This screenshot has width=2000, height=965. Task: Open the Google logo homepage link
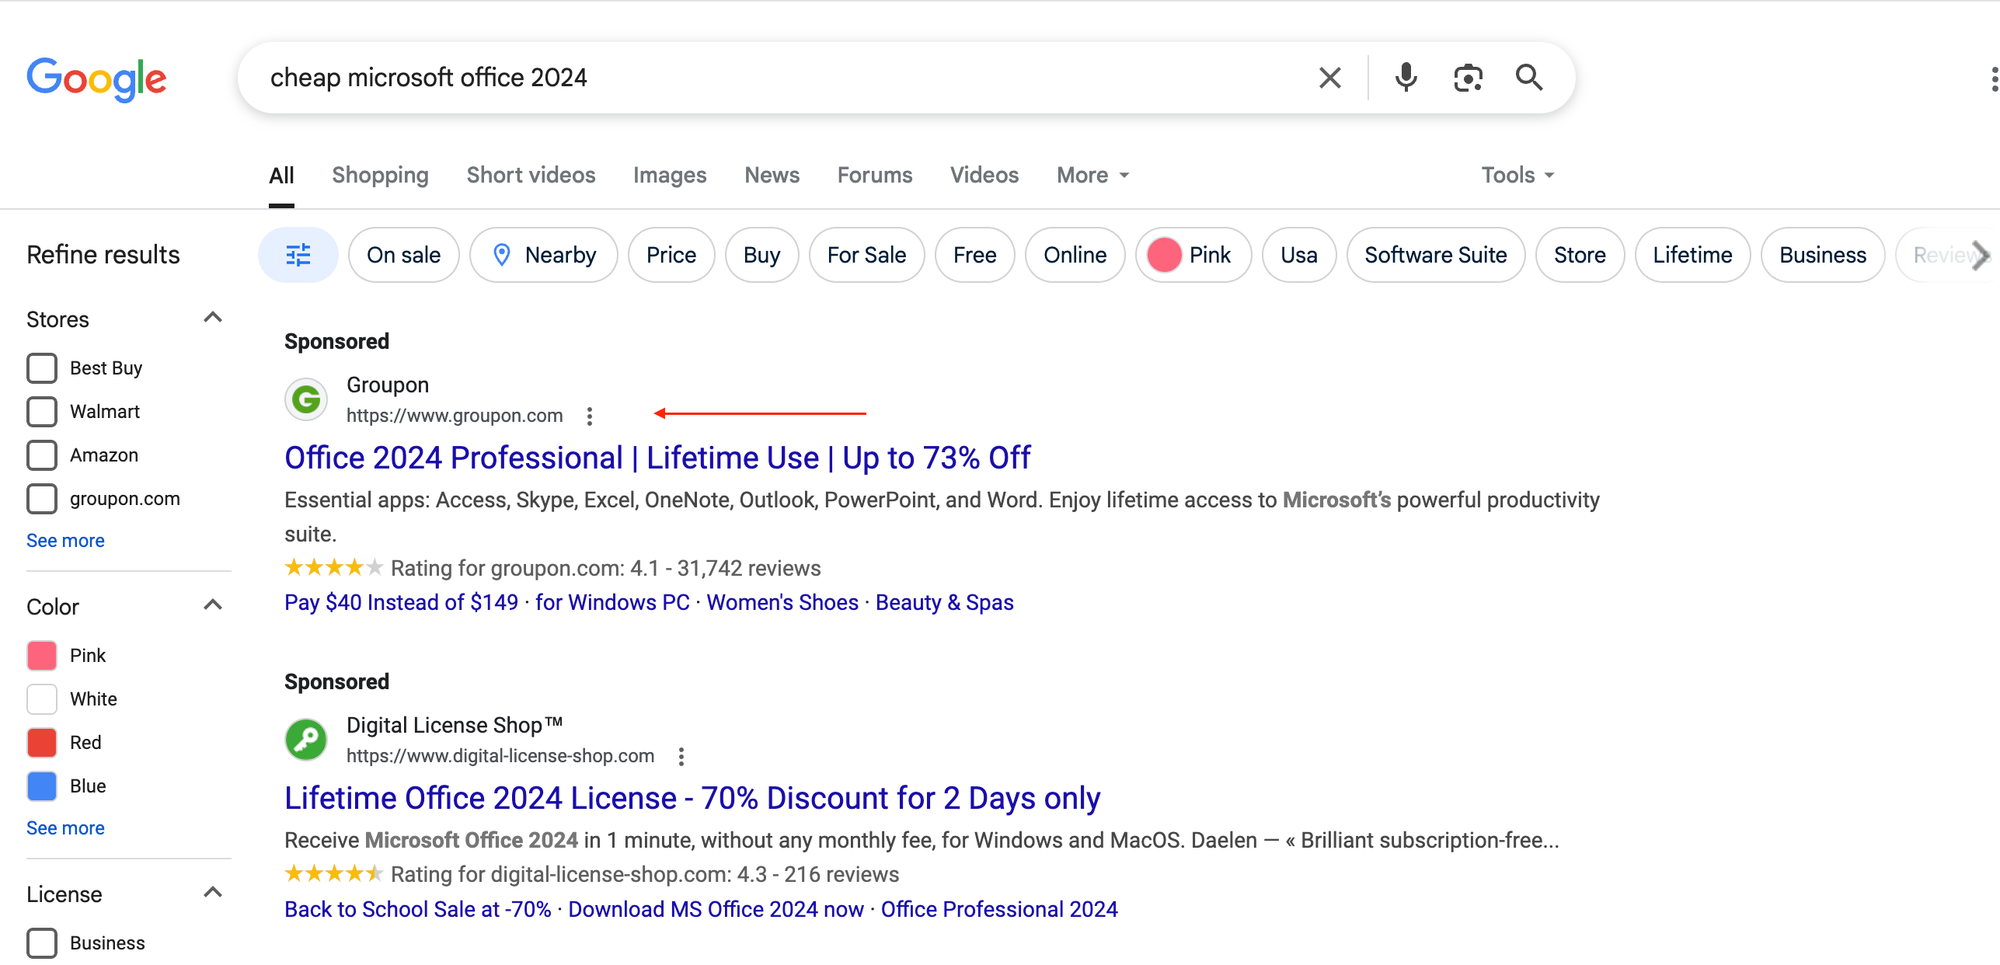click(x=97, y=79)
